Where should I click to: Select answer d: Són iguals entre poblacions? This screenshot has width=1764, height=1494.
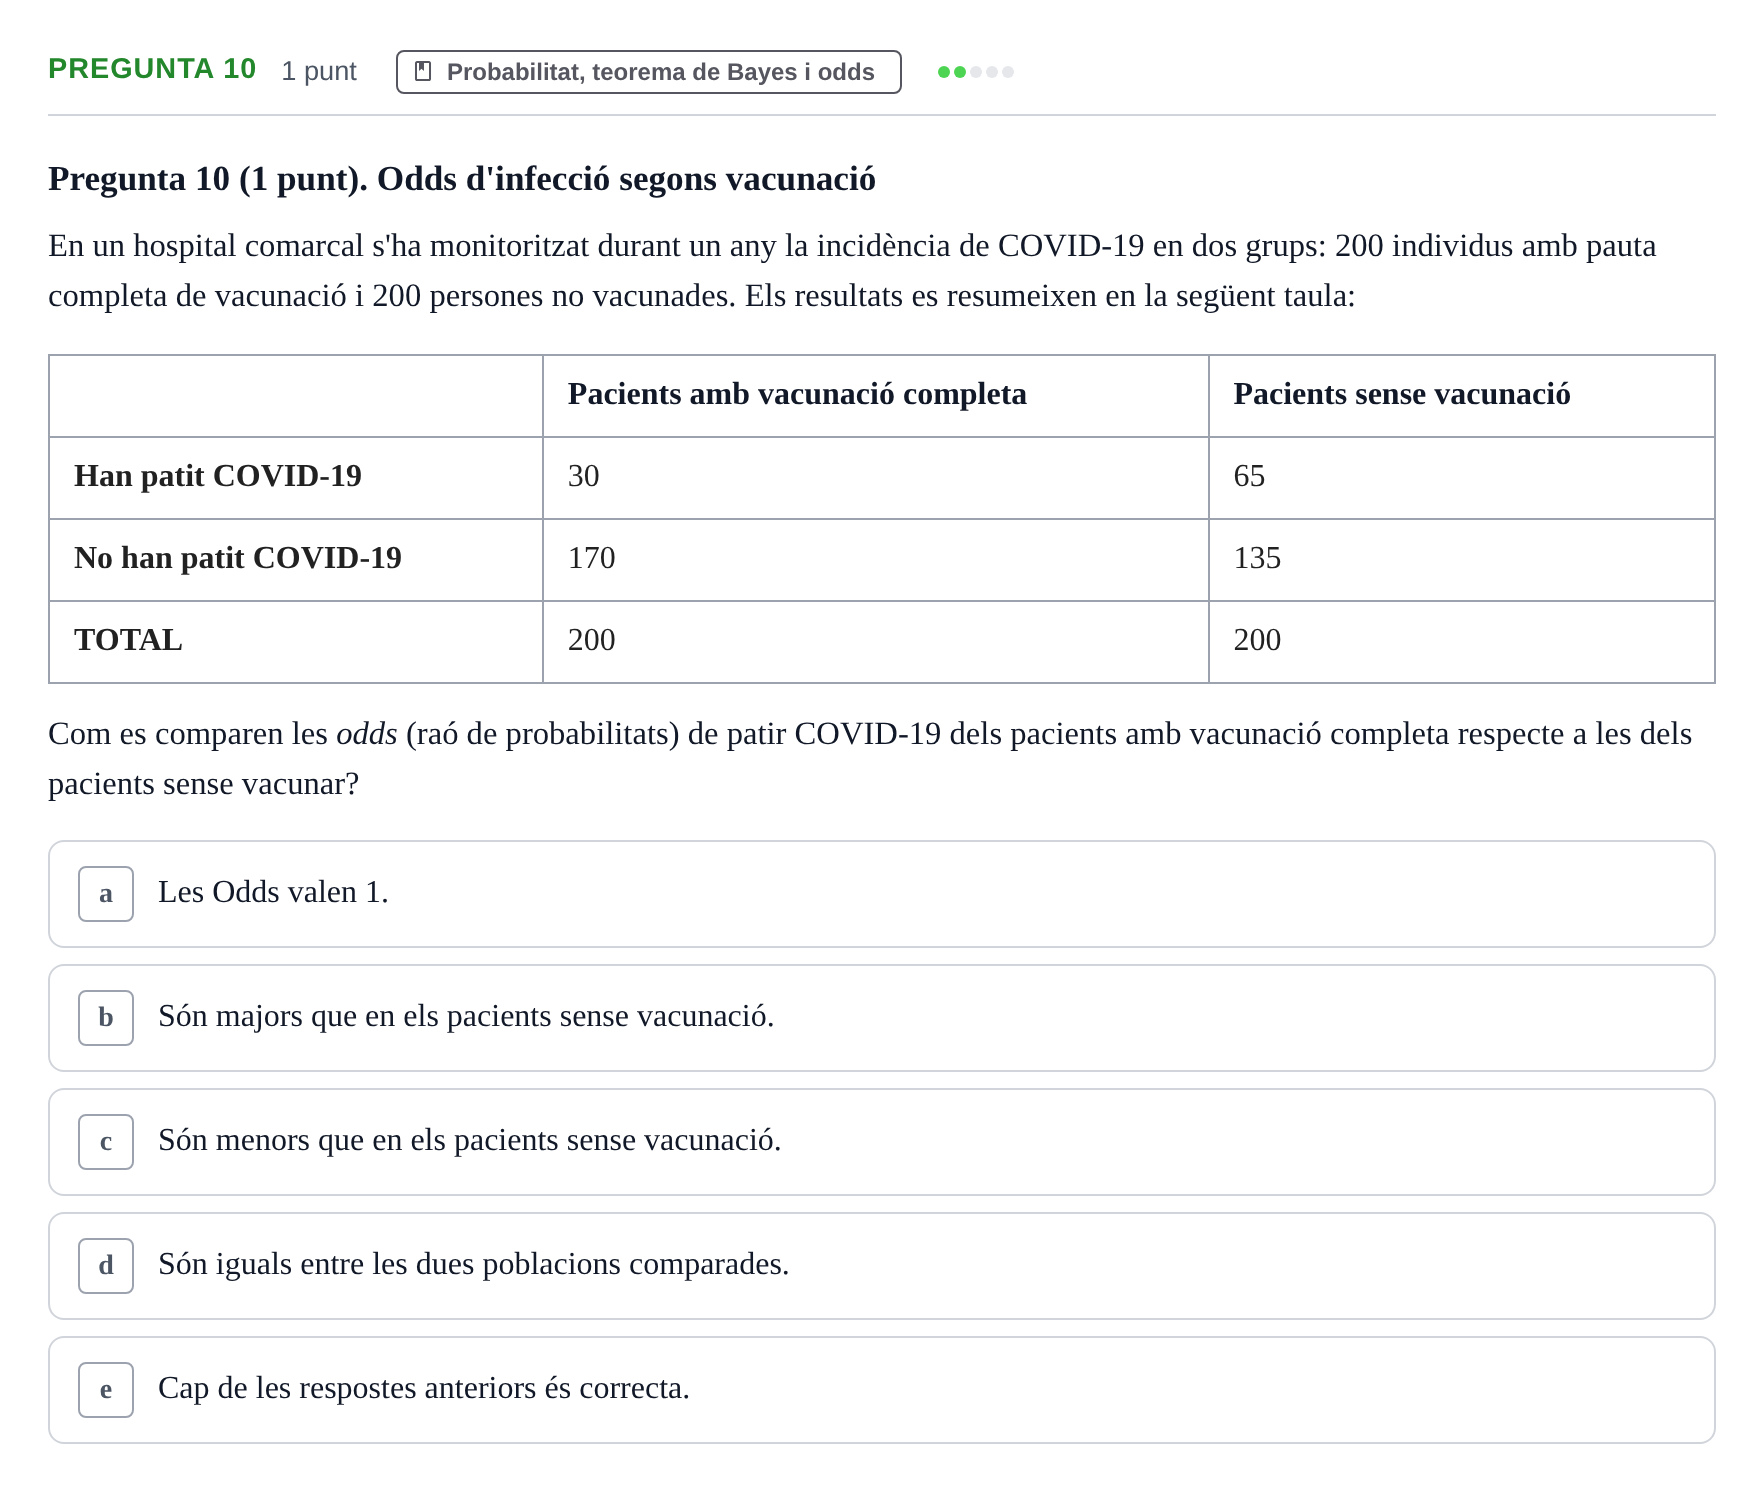(x=881, y=1266)
